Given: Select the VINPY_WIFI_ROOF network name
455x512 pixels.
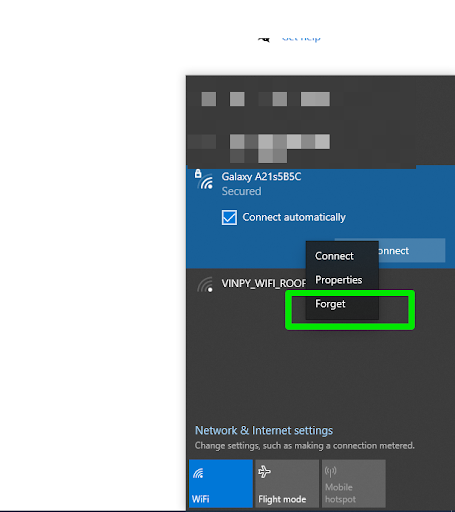Looking at the screenshot, I should (x=263, y=283).
